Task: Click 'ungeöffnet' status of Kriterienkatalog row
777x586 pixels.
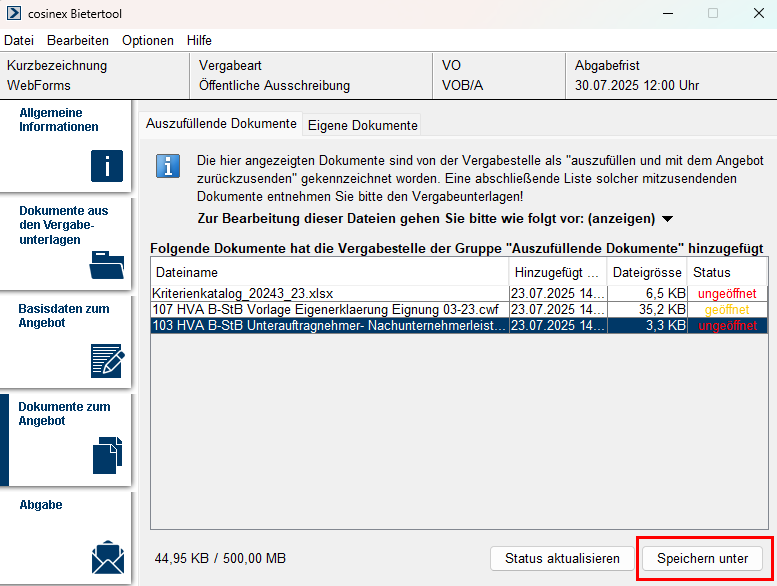Action: click(727, 293)
